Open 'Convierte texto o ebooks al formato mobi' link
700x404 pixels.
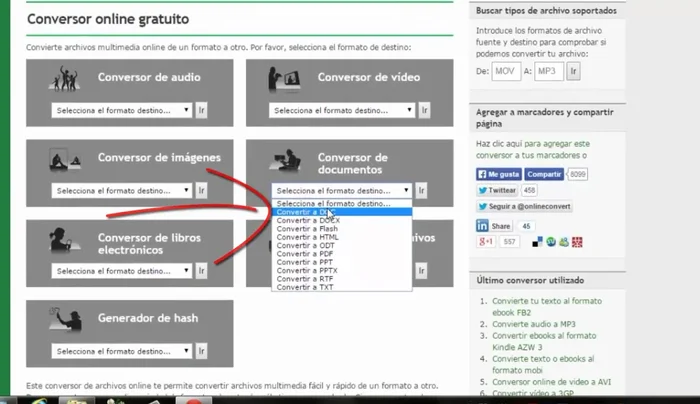tap(543, 365)
